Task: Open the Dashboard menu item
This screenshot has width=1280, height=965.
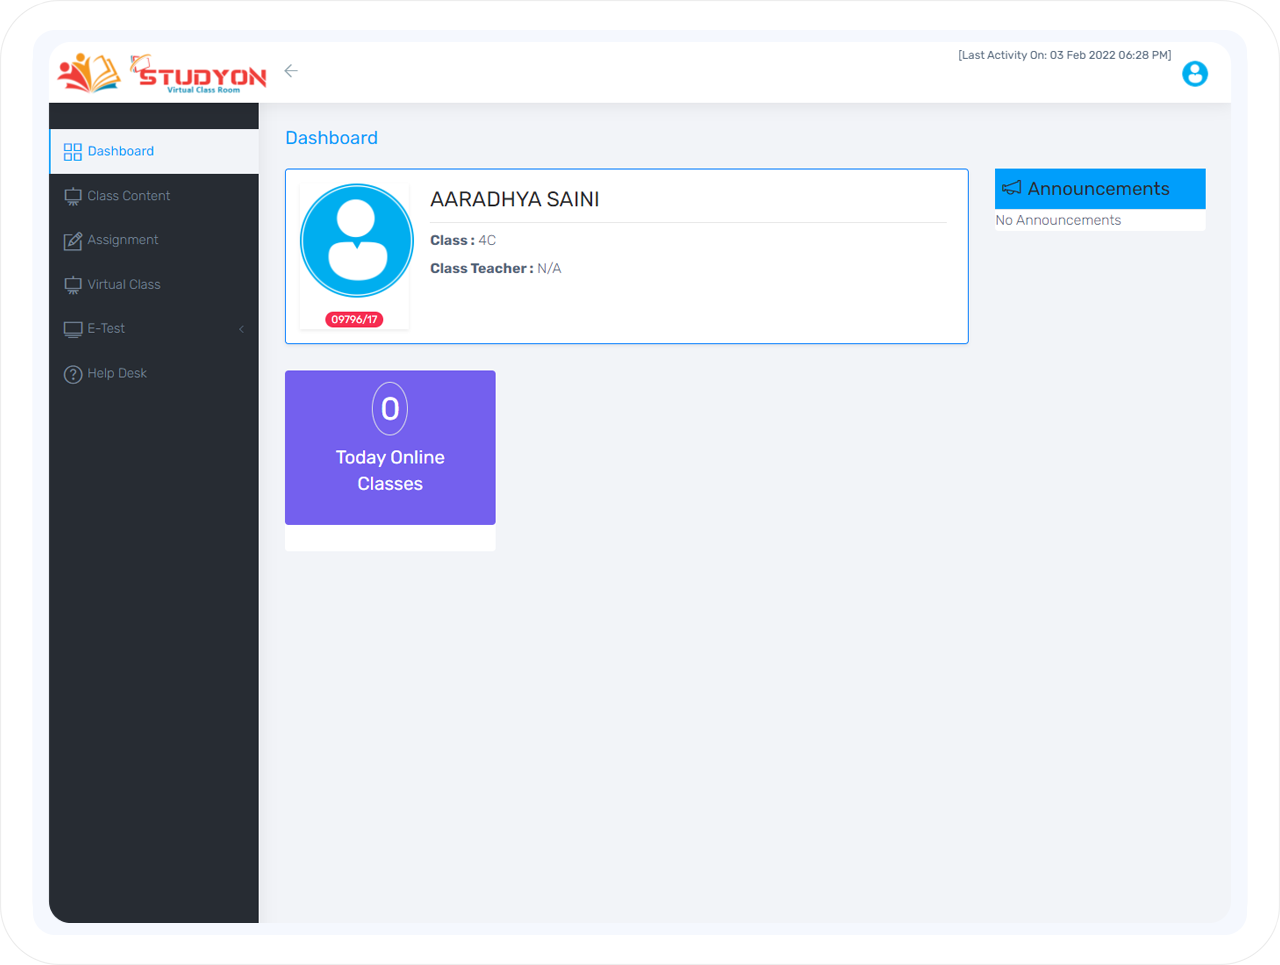Action: click(121, 151)
